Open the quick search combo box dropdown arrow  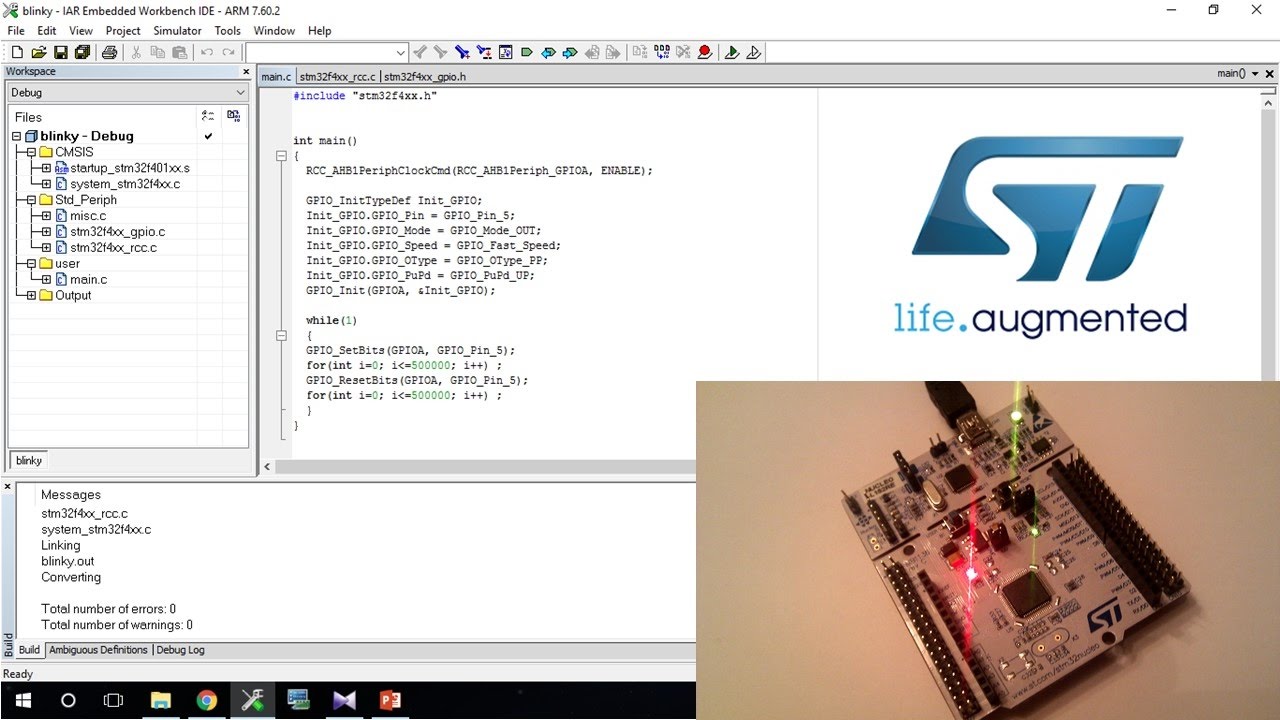(401, 52)
